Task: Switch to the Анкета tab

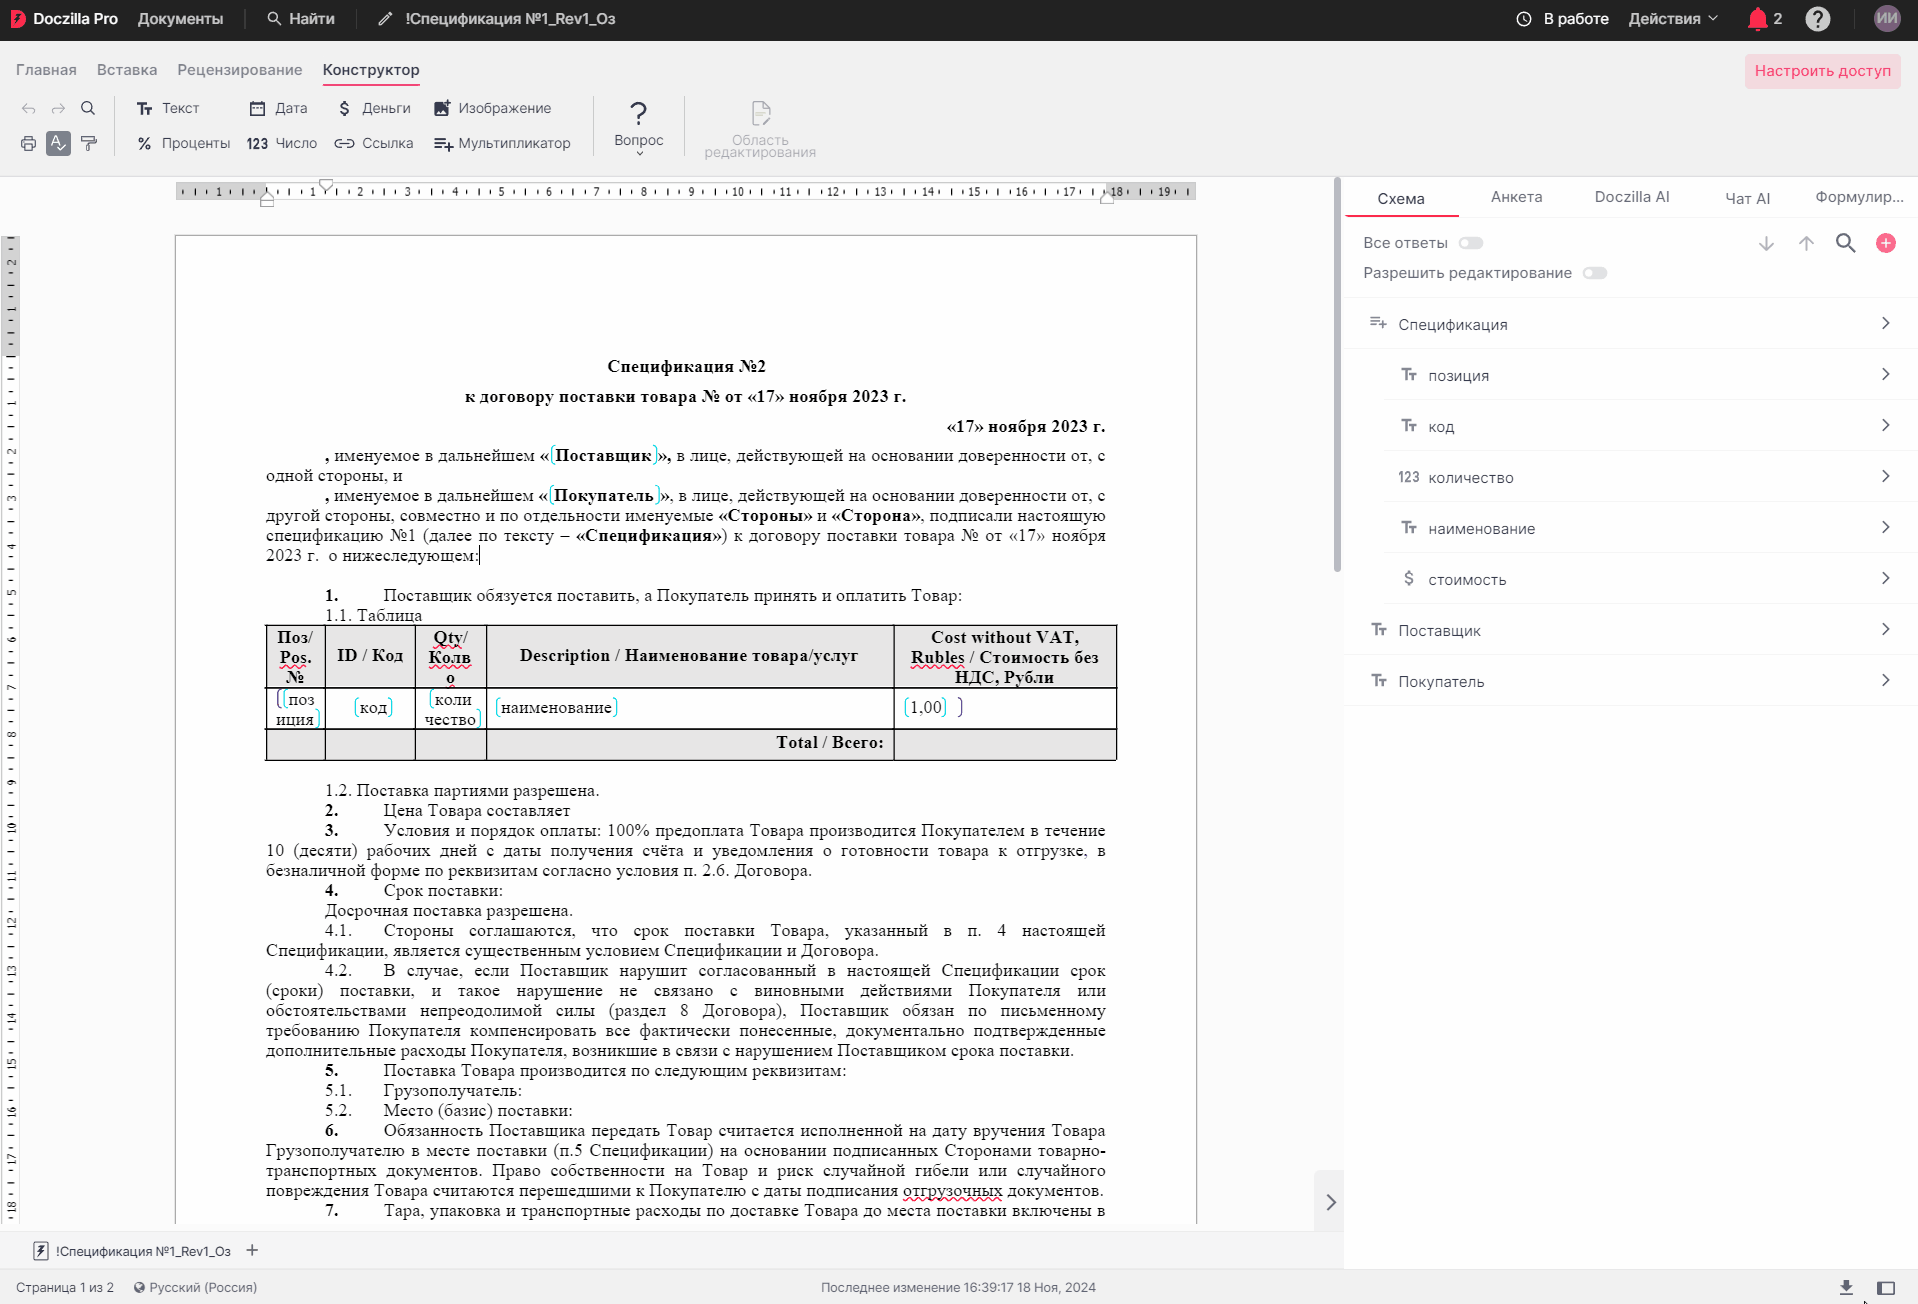Action: [1516, 197]
